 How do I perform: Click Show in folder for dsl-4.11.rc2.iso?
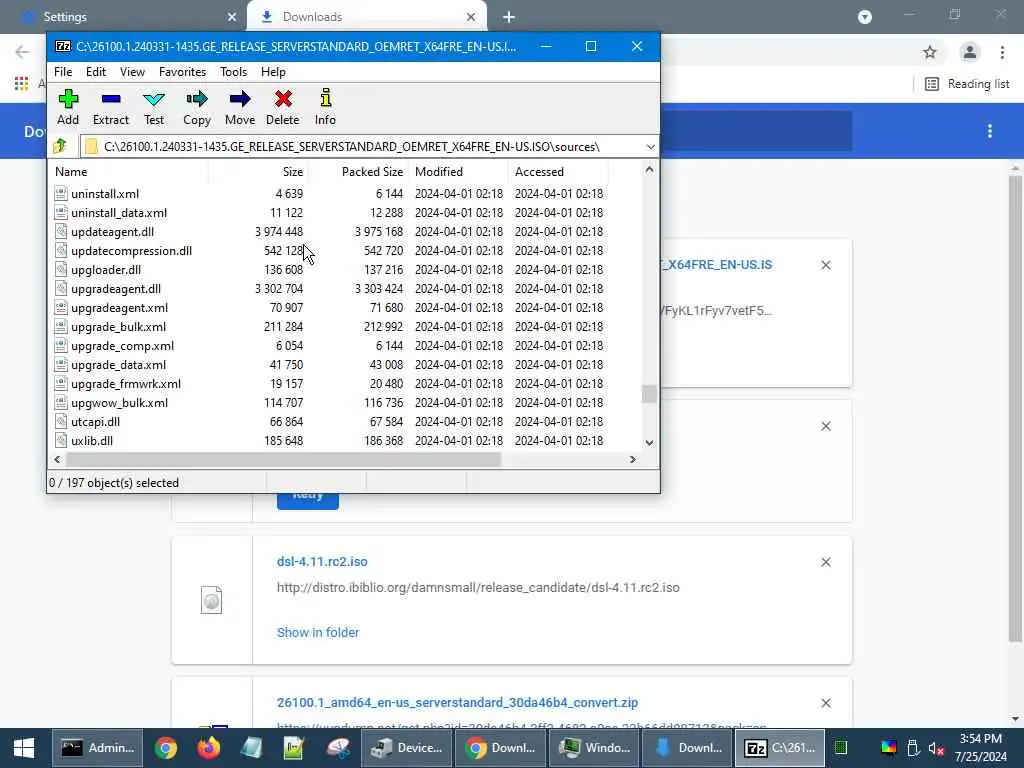point(317,632)
